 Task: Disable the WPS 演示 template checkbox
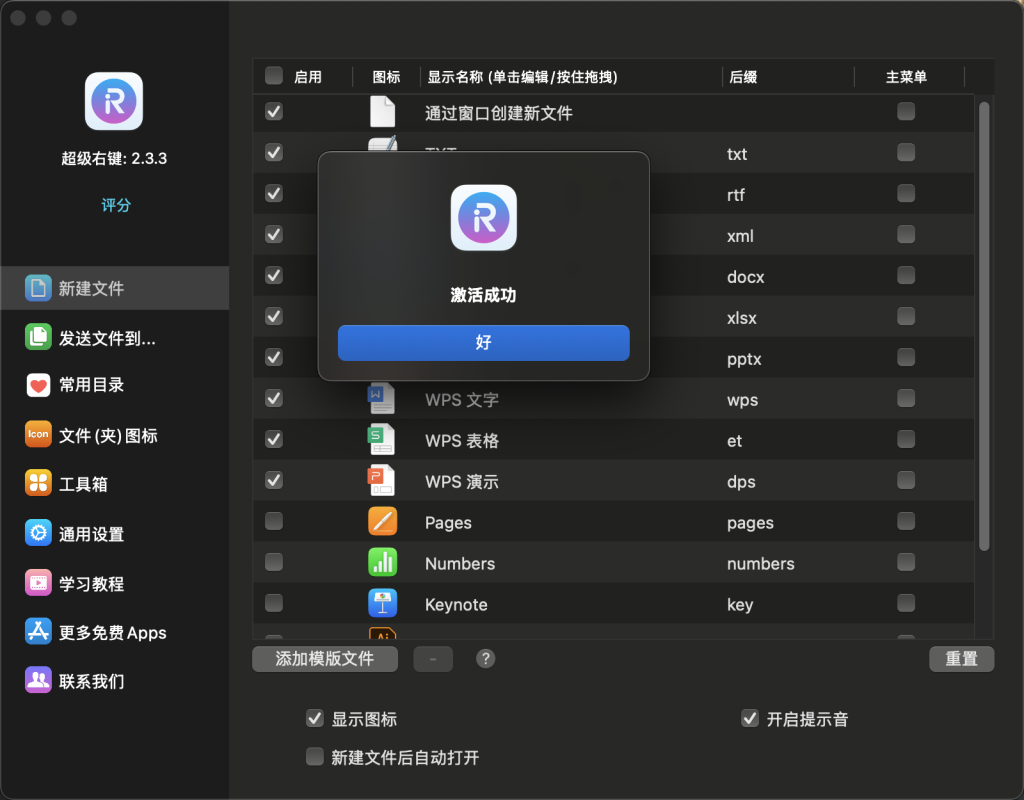coord(273,480)
